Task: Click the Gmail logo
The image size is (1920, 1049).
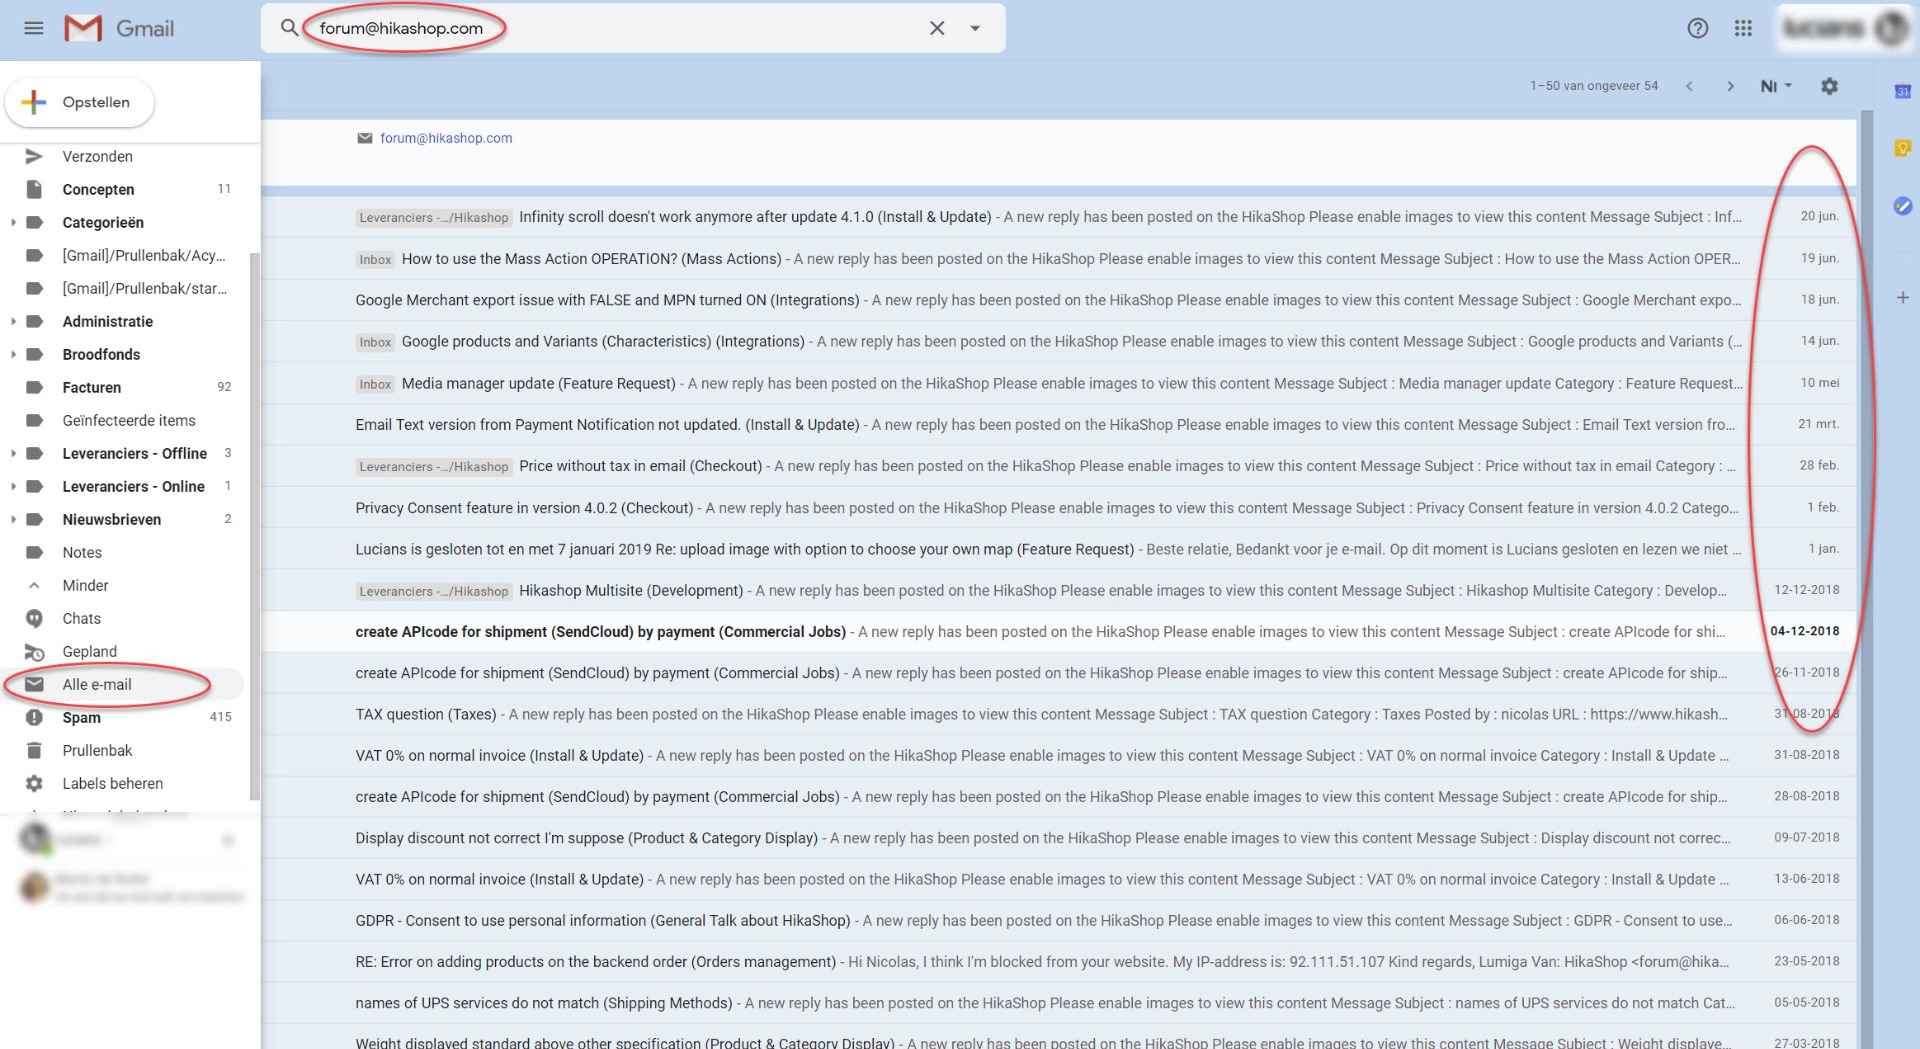Action: [119, 28]
